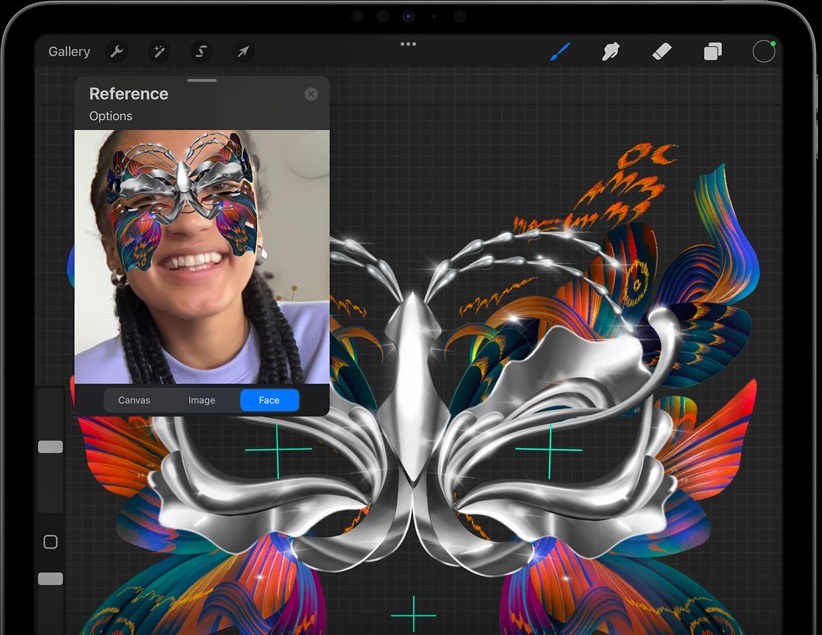Click the Reference panel's face preview
This screenshot has width=822, height=635.
[x=202, y=257]
